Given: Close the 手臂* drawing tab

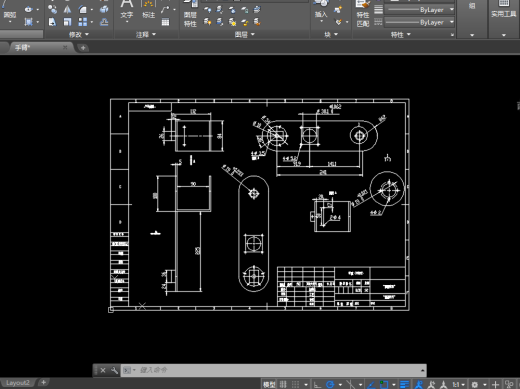Looking at the screenshot, I should click(x=65, y=48).
